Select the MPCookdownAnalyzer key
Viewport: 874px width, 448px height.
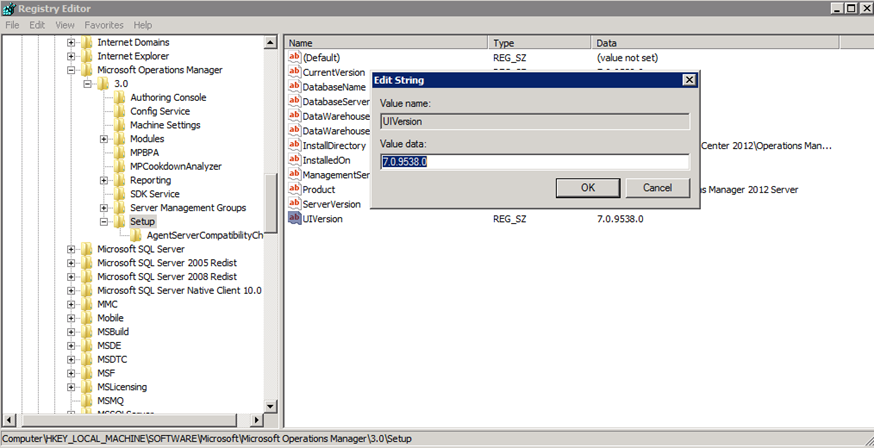pos(176,167)
